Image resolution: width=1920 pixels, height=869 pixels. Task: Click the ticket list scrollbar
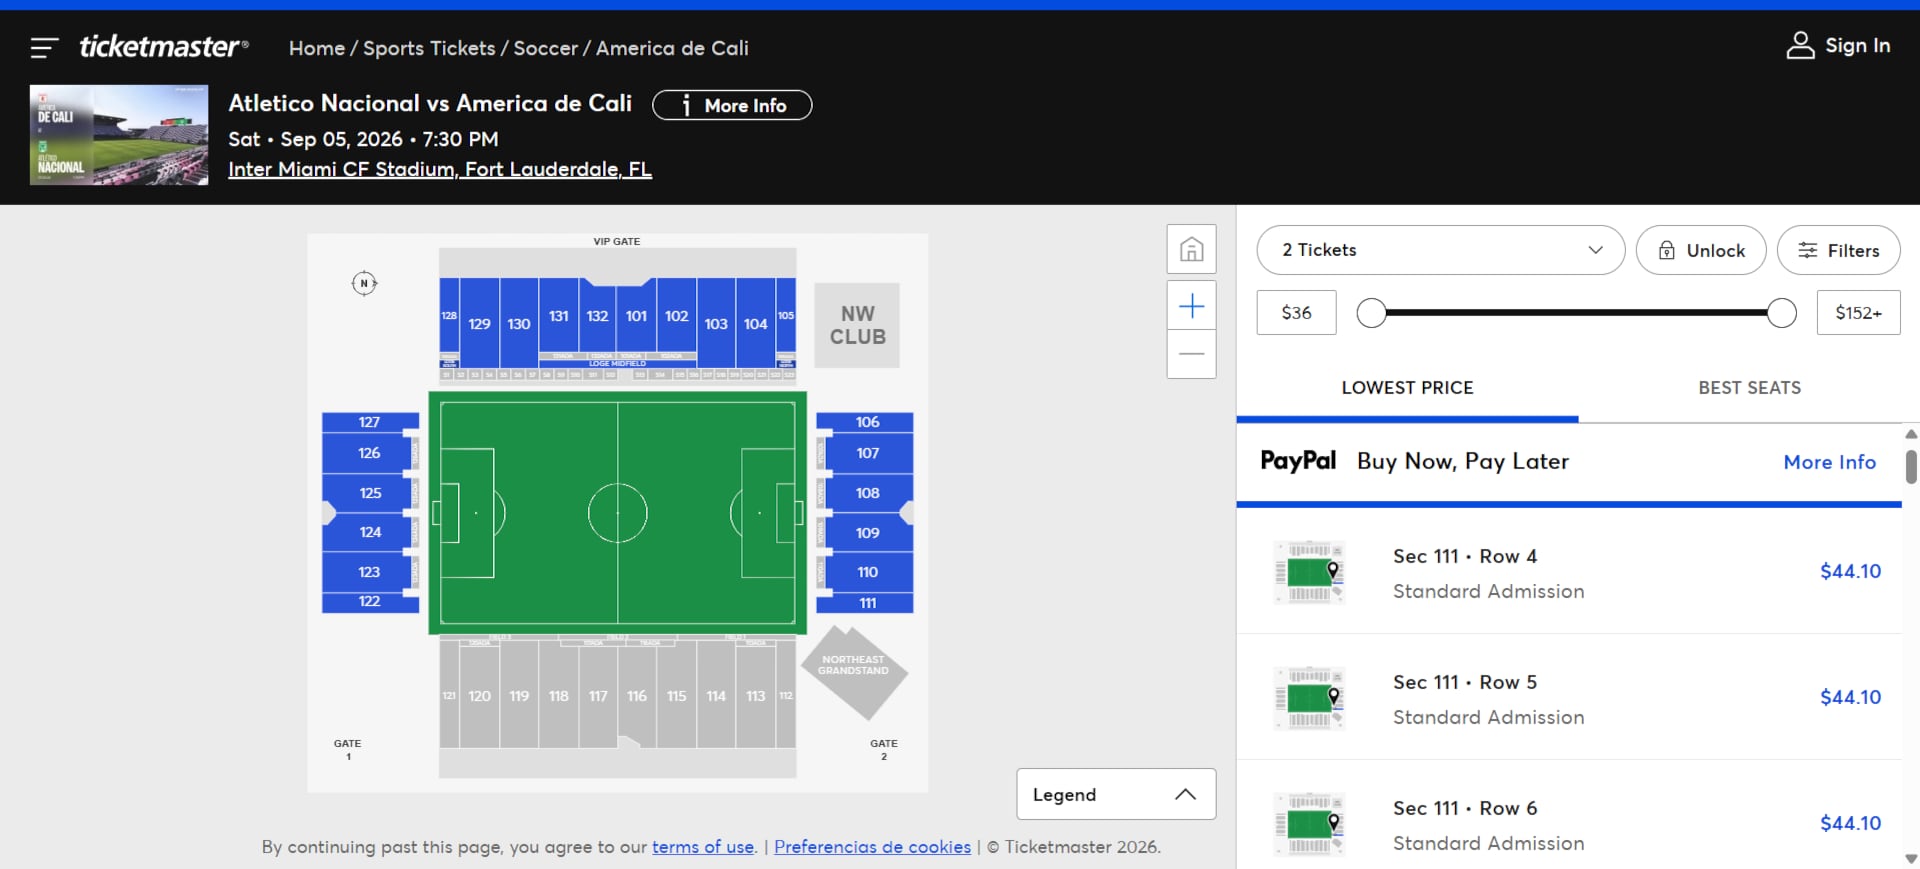click(x=1911, y=467)
